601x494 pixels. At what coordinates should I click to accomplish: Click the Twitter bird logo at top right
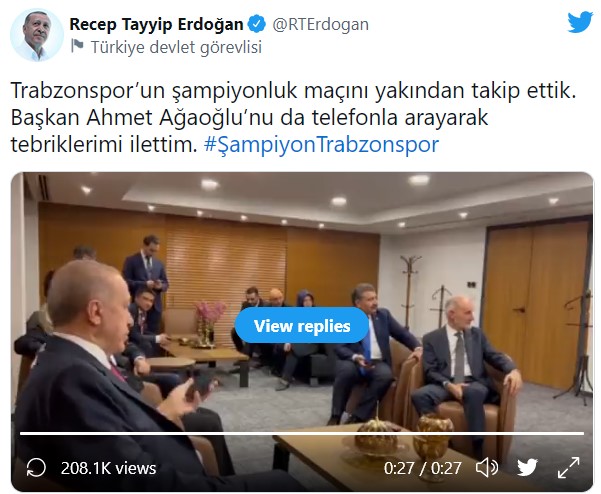(580, 22)
